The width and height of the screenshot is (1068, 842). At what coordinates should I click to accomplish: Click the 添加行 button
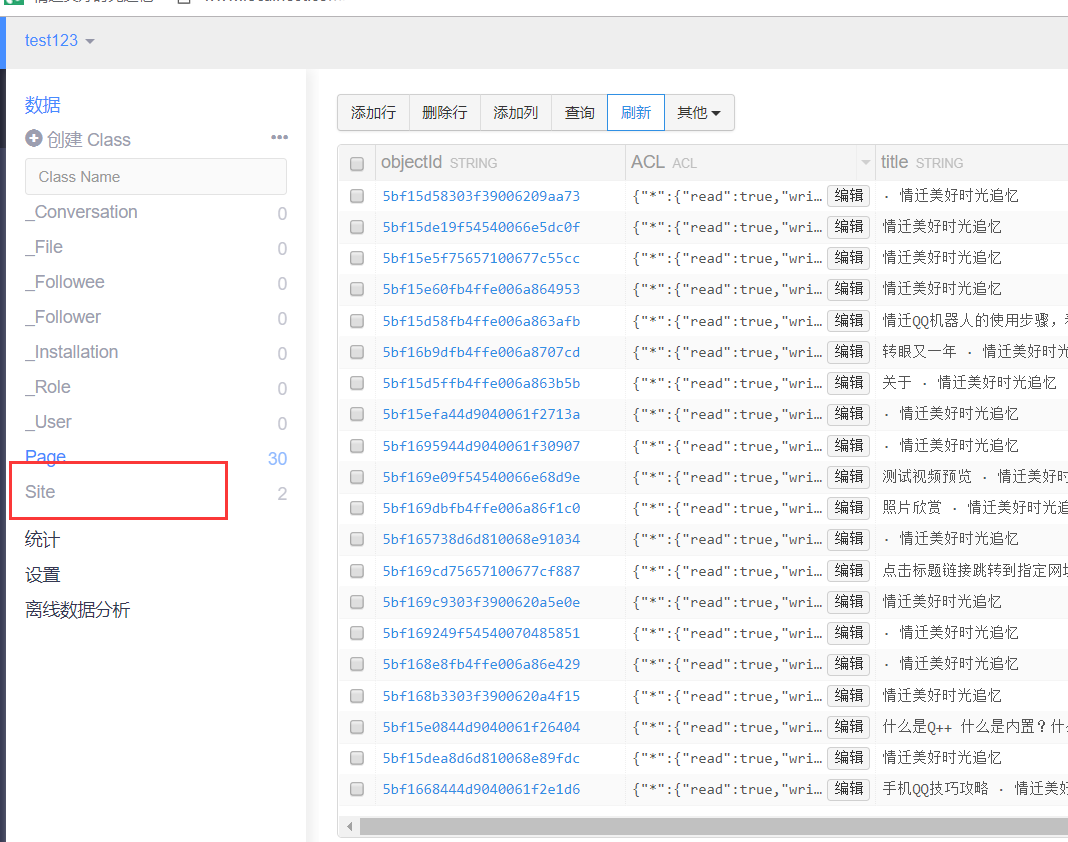click(x=373, y=112)
